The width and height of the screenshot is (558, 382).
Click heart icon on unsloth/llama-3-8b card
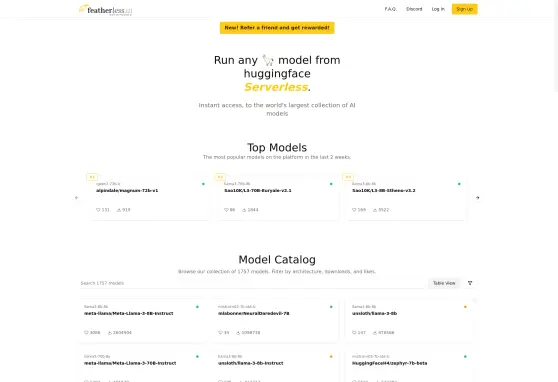(x=354, y=333)
